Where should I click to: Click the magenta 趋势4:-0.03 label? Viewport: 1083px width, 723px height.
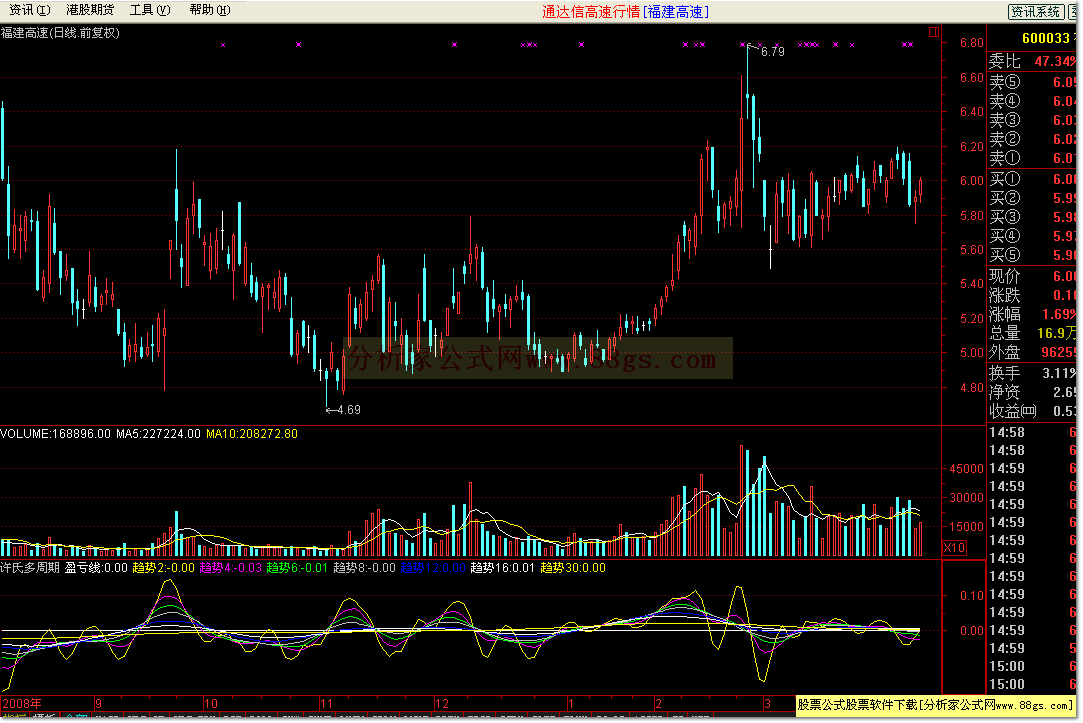pyautogui.click(x=231, y=568)
